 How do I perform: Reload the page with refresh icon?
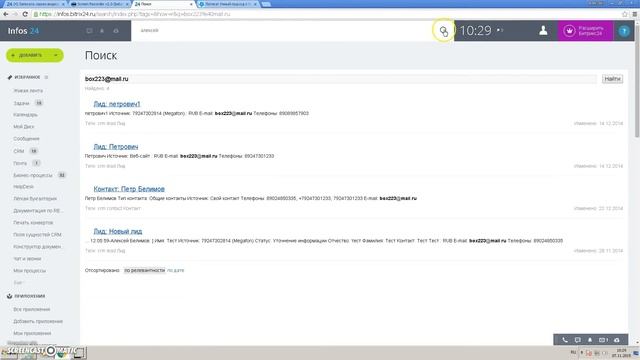(25, 14)
